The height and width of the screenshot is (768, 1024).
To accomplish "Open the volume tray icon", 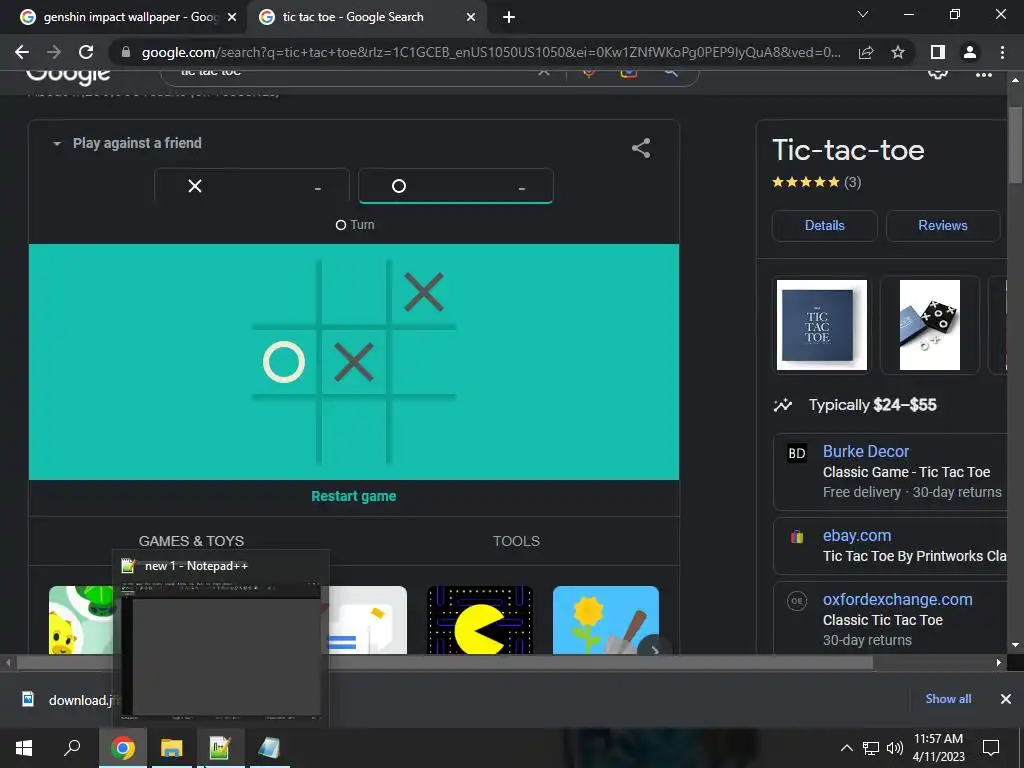I will click(x=895, y=748).
